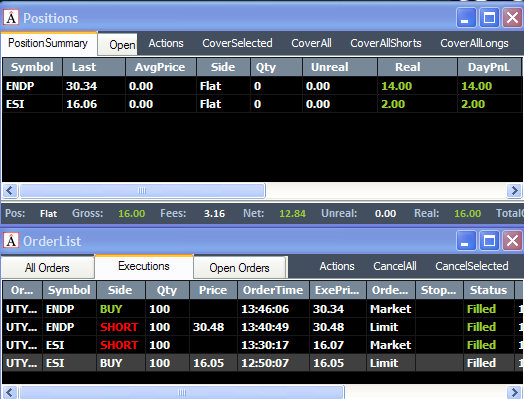Sort OrderList by Status column header
The width and height of the screenshot is (524, 399).
[x=489, y=290]
